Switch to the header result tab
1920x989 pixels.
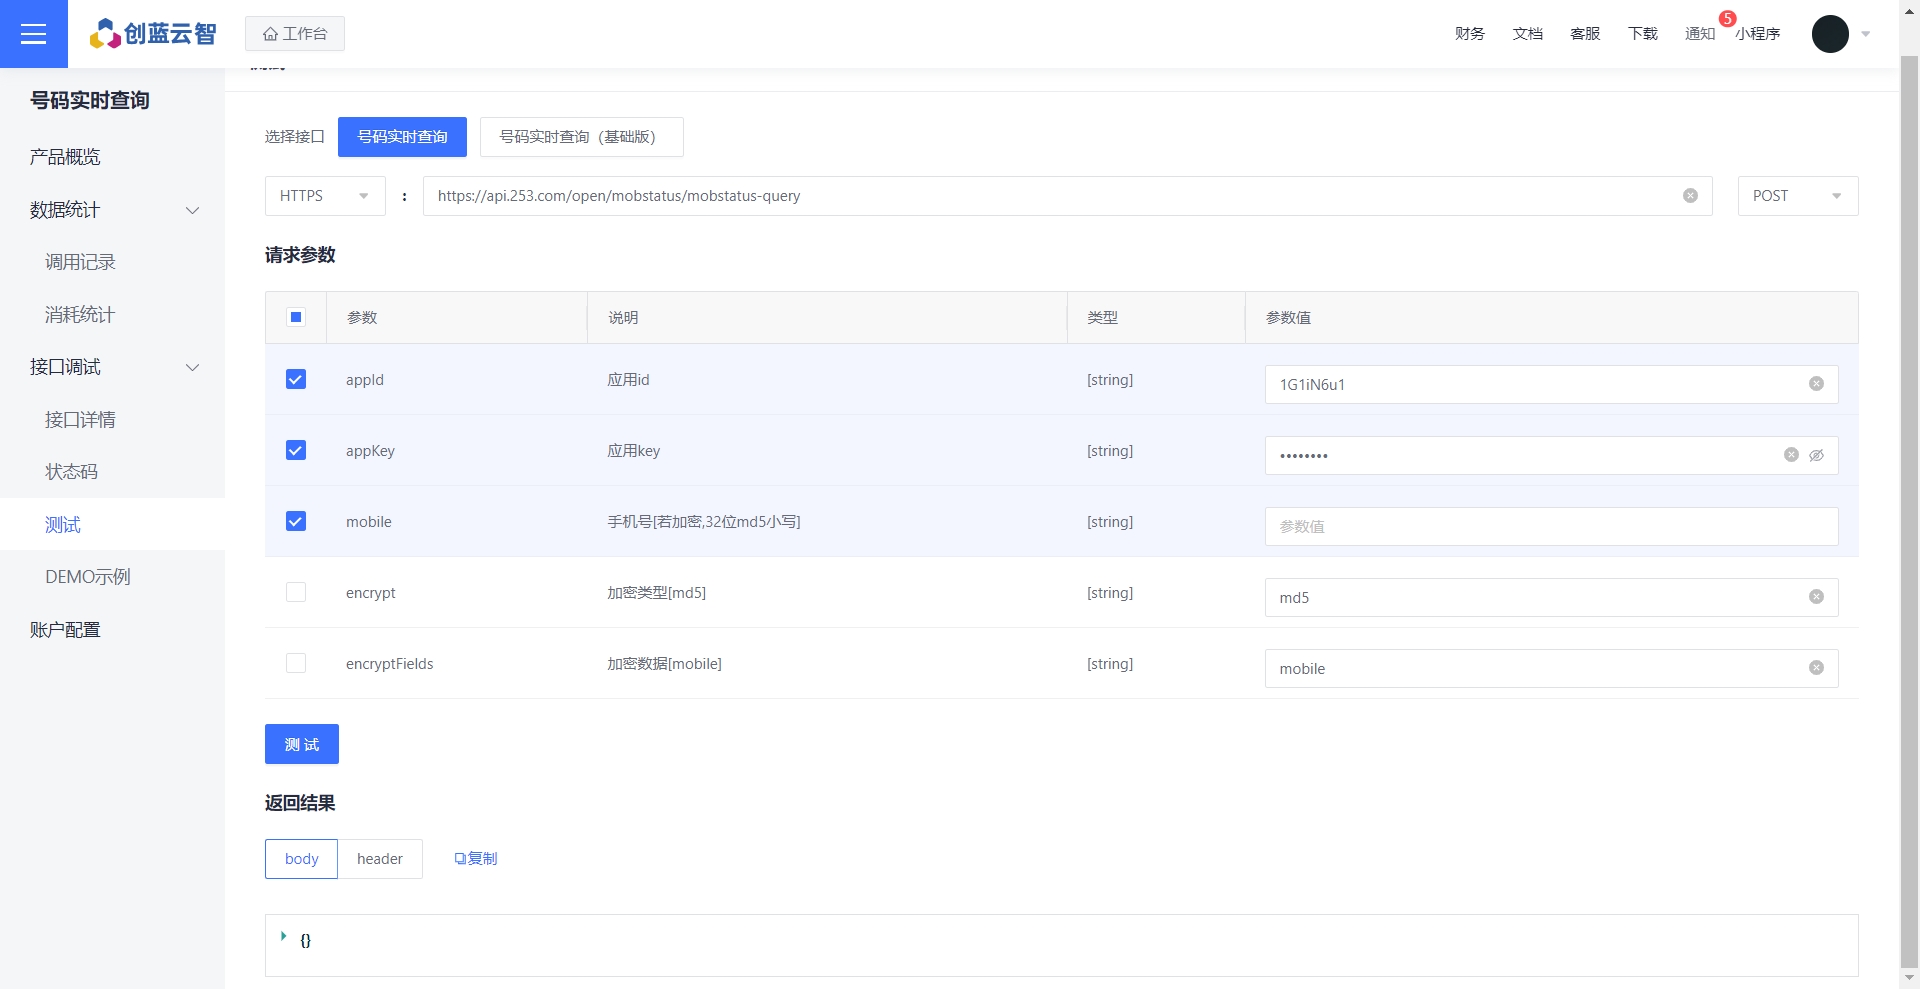tap(379, 859)
